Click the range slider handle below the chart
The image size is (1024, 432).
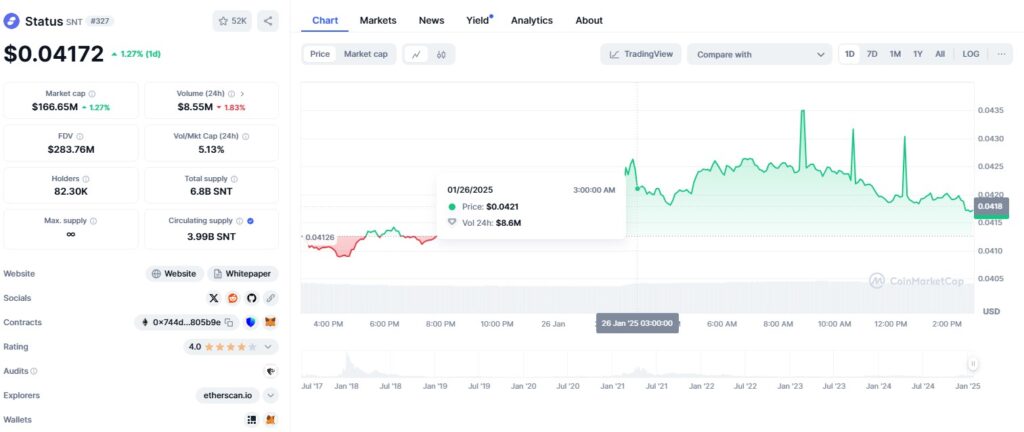[x=972, y=365]
